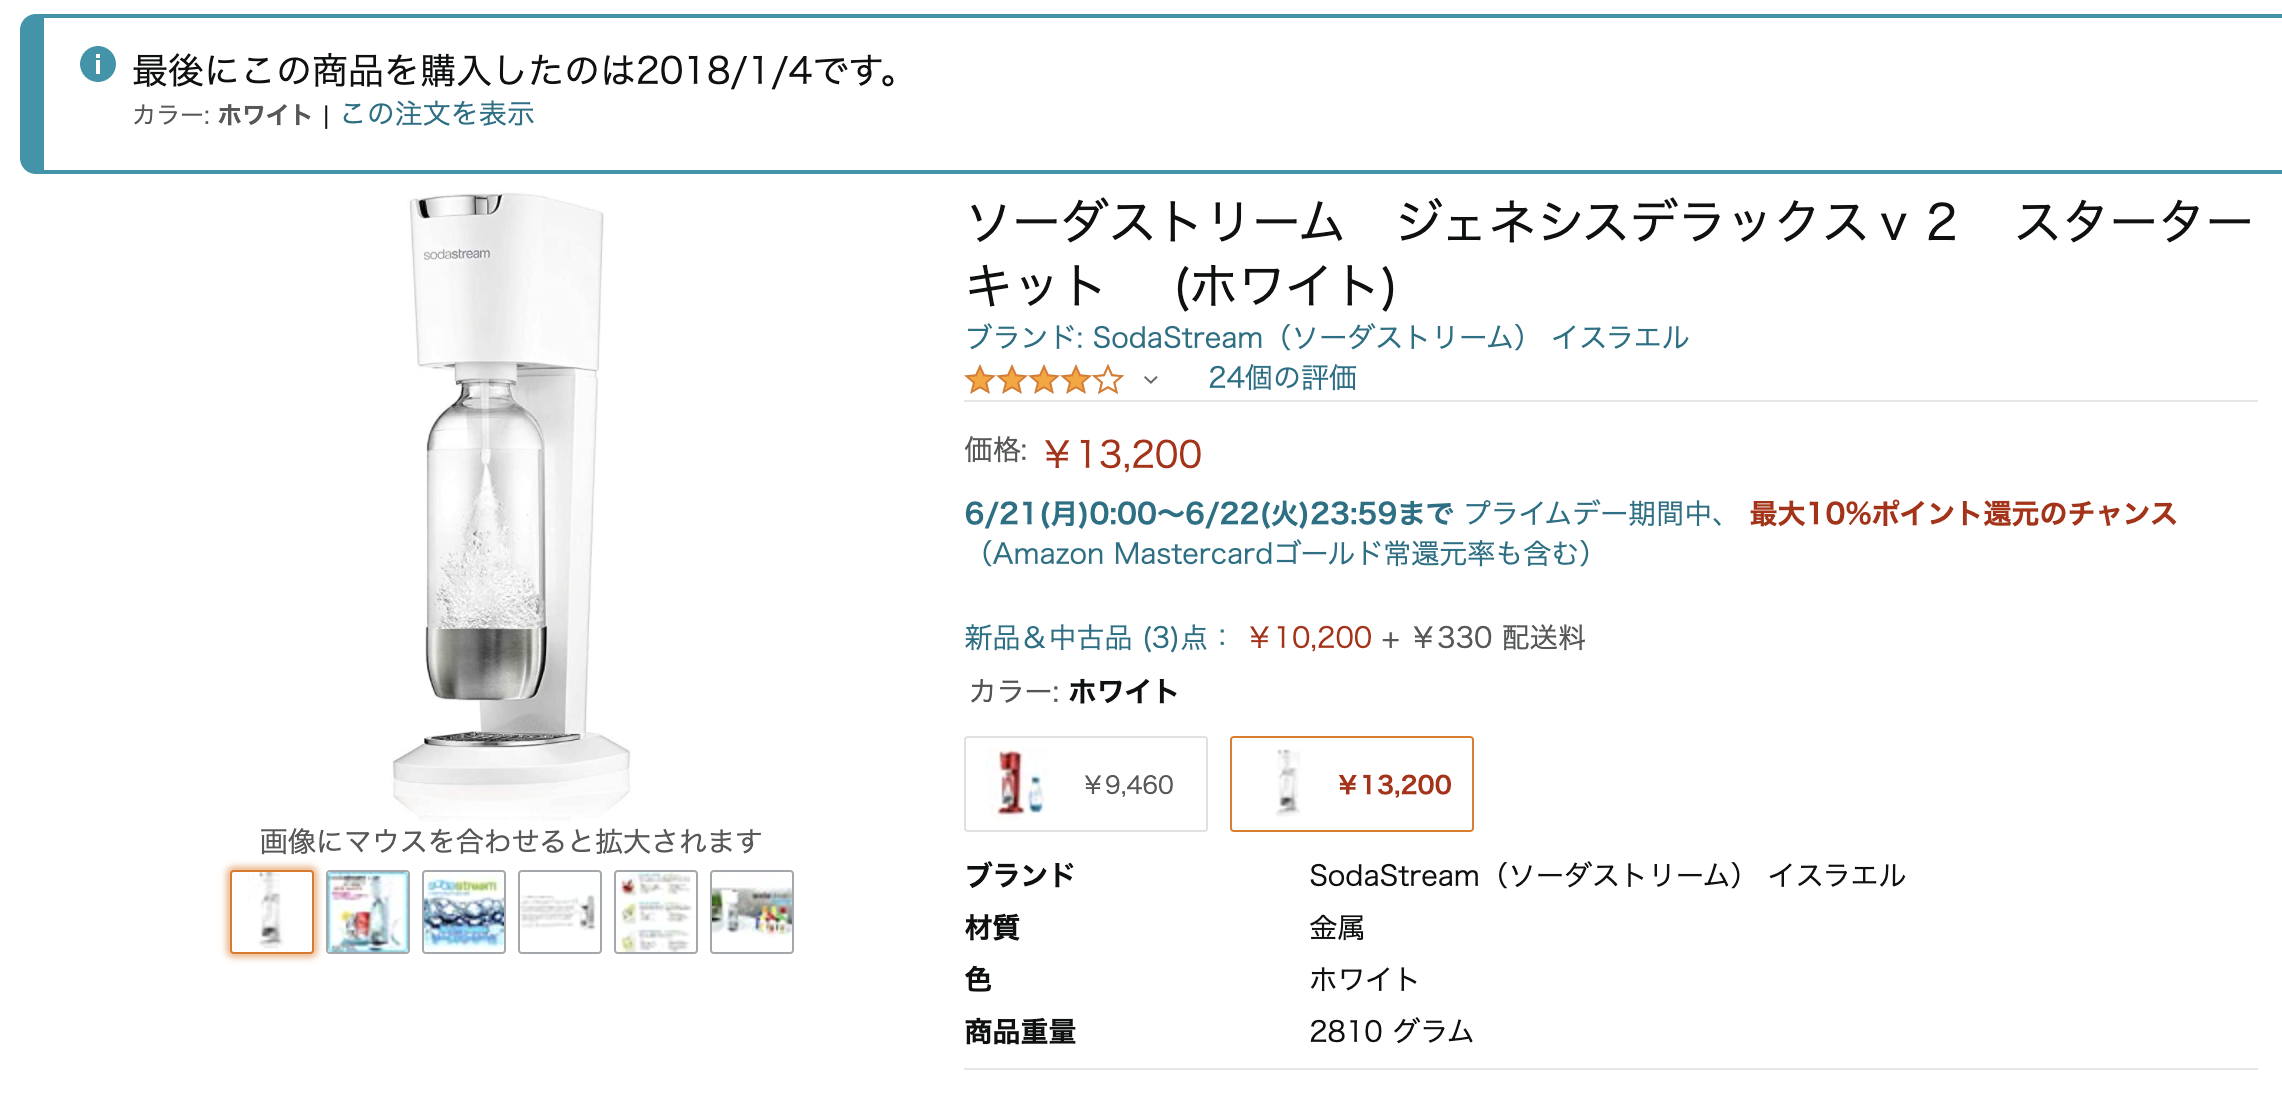2282x1104 pixels.
Task: View the sixth thumbnail with colorful bottles
Action: click(x=752, y=912)
